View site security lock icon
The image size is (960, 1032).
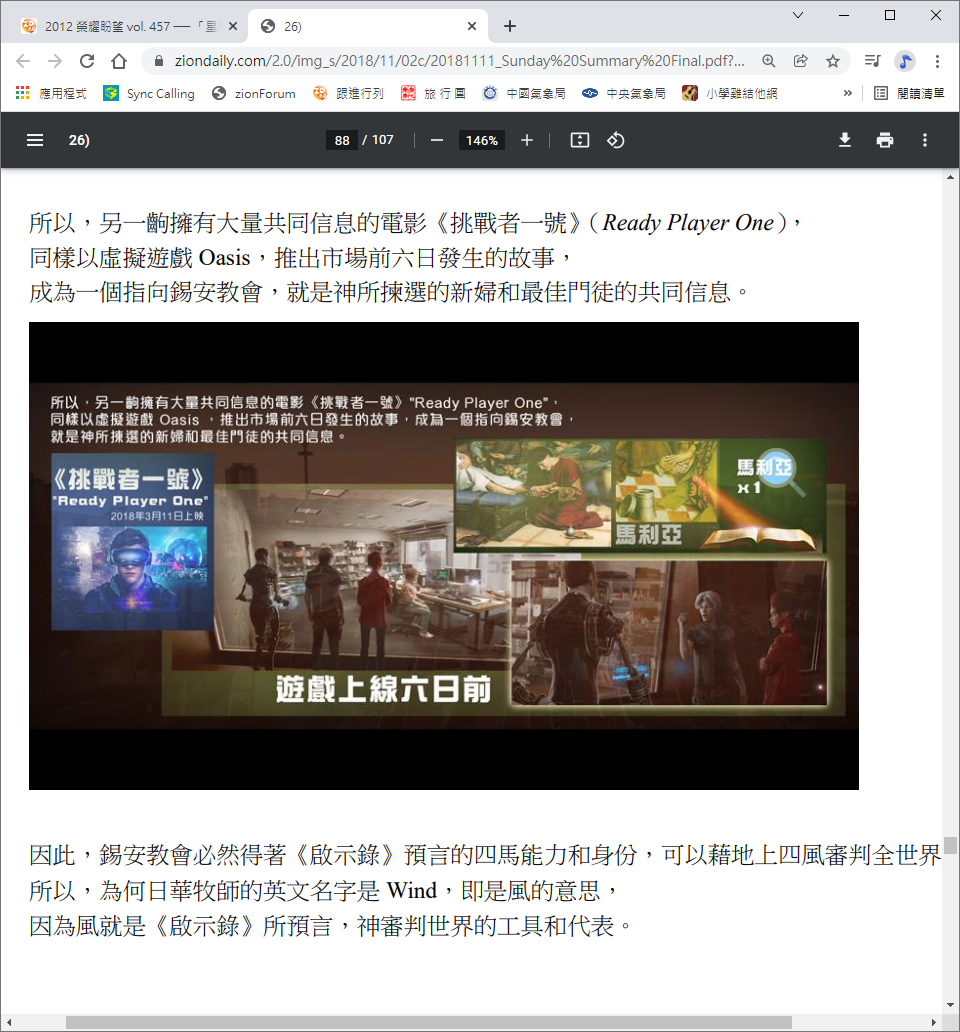tap(159, 61)
